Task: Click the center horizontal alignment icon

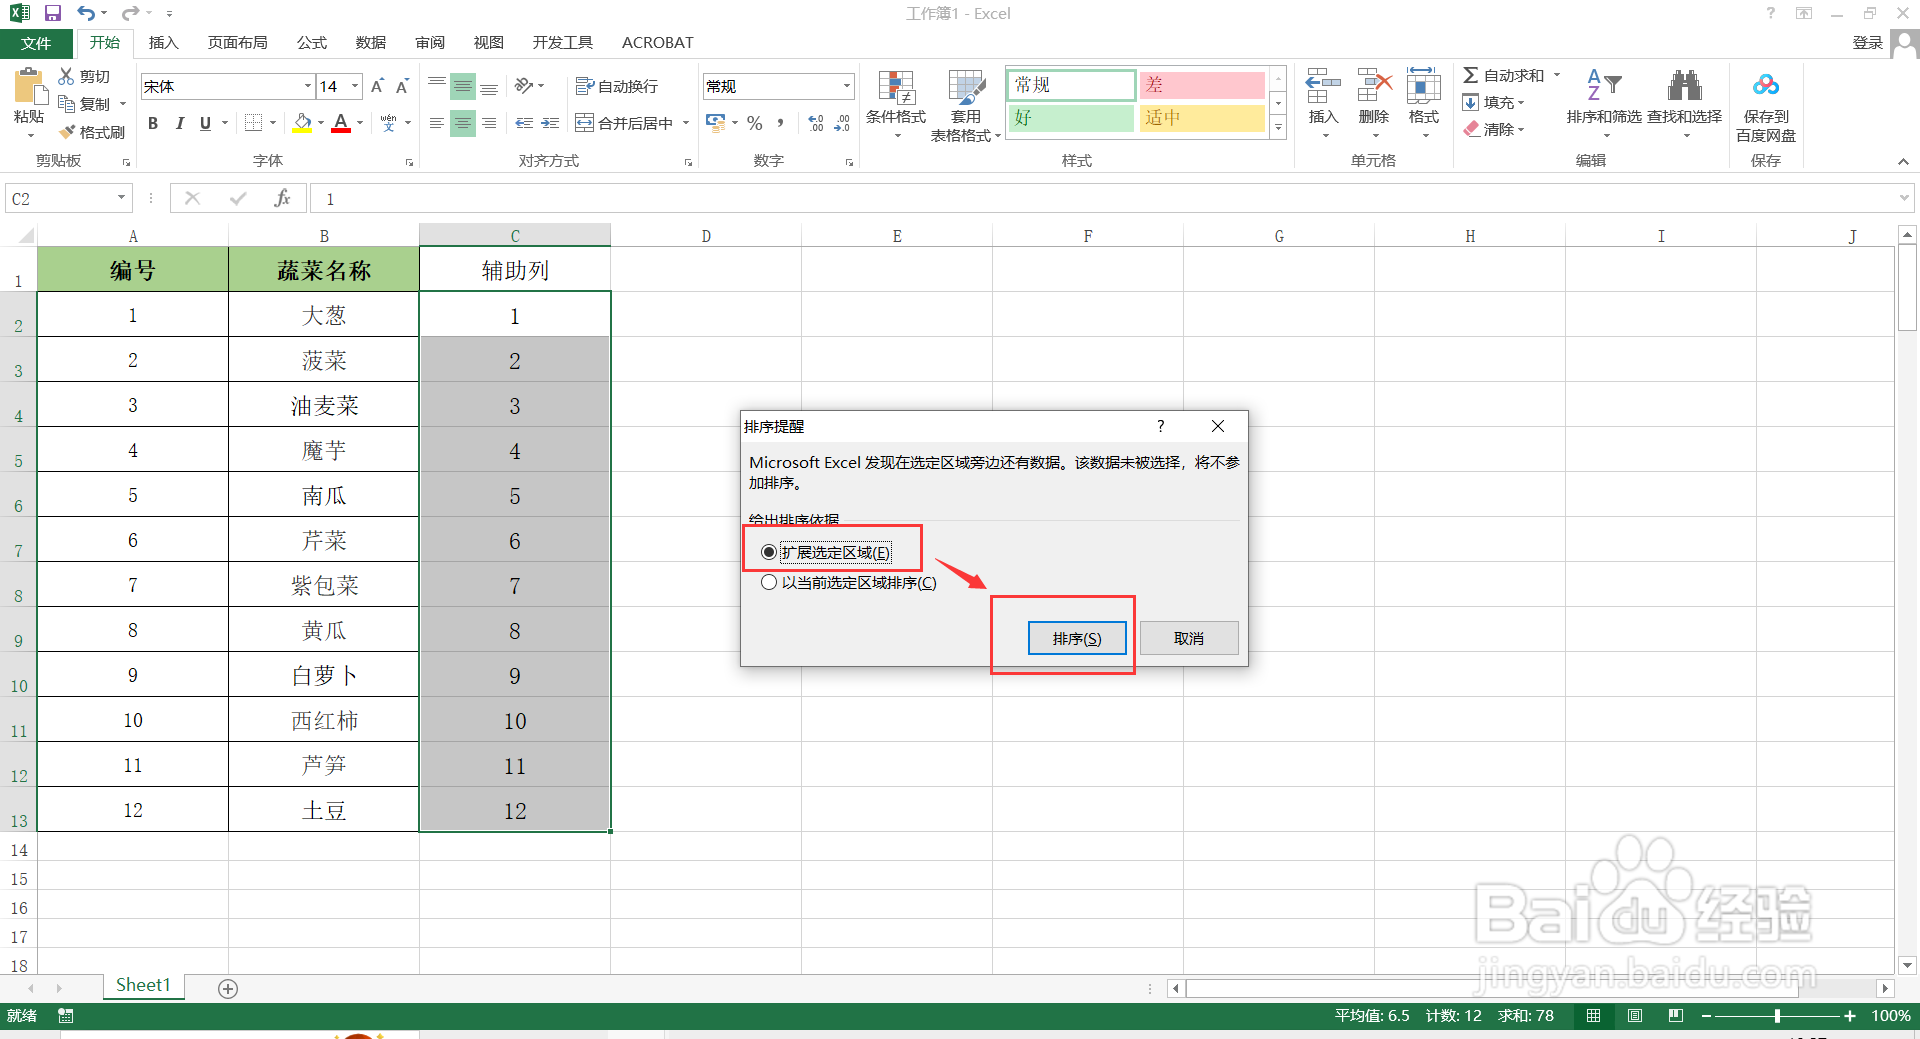Action: click(463, 123)
